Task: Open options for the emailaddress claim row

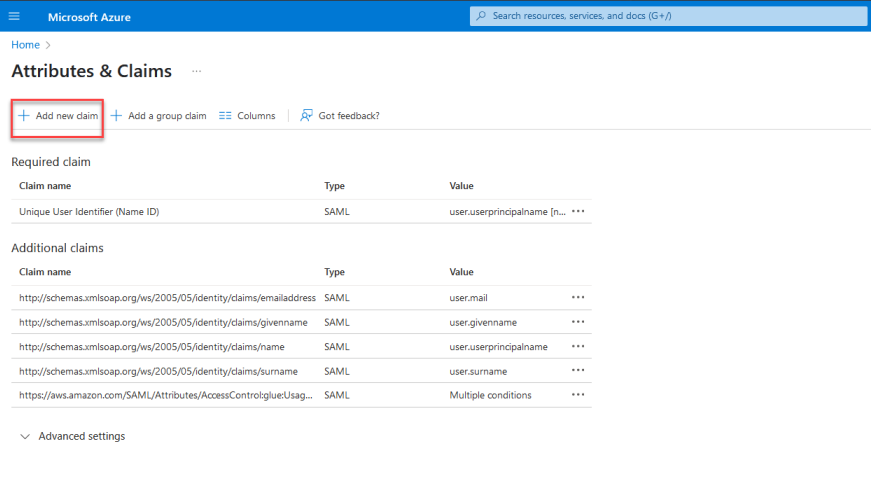Action: [x=578, y=297]
